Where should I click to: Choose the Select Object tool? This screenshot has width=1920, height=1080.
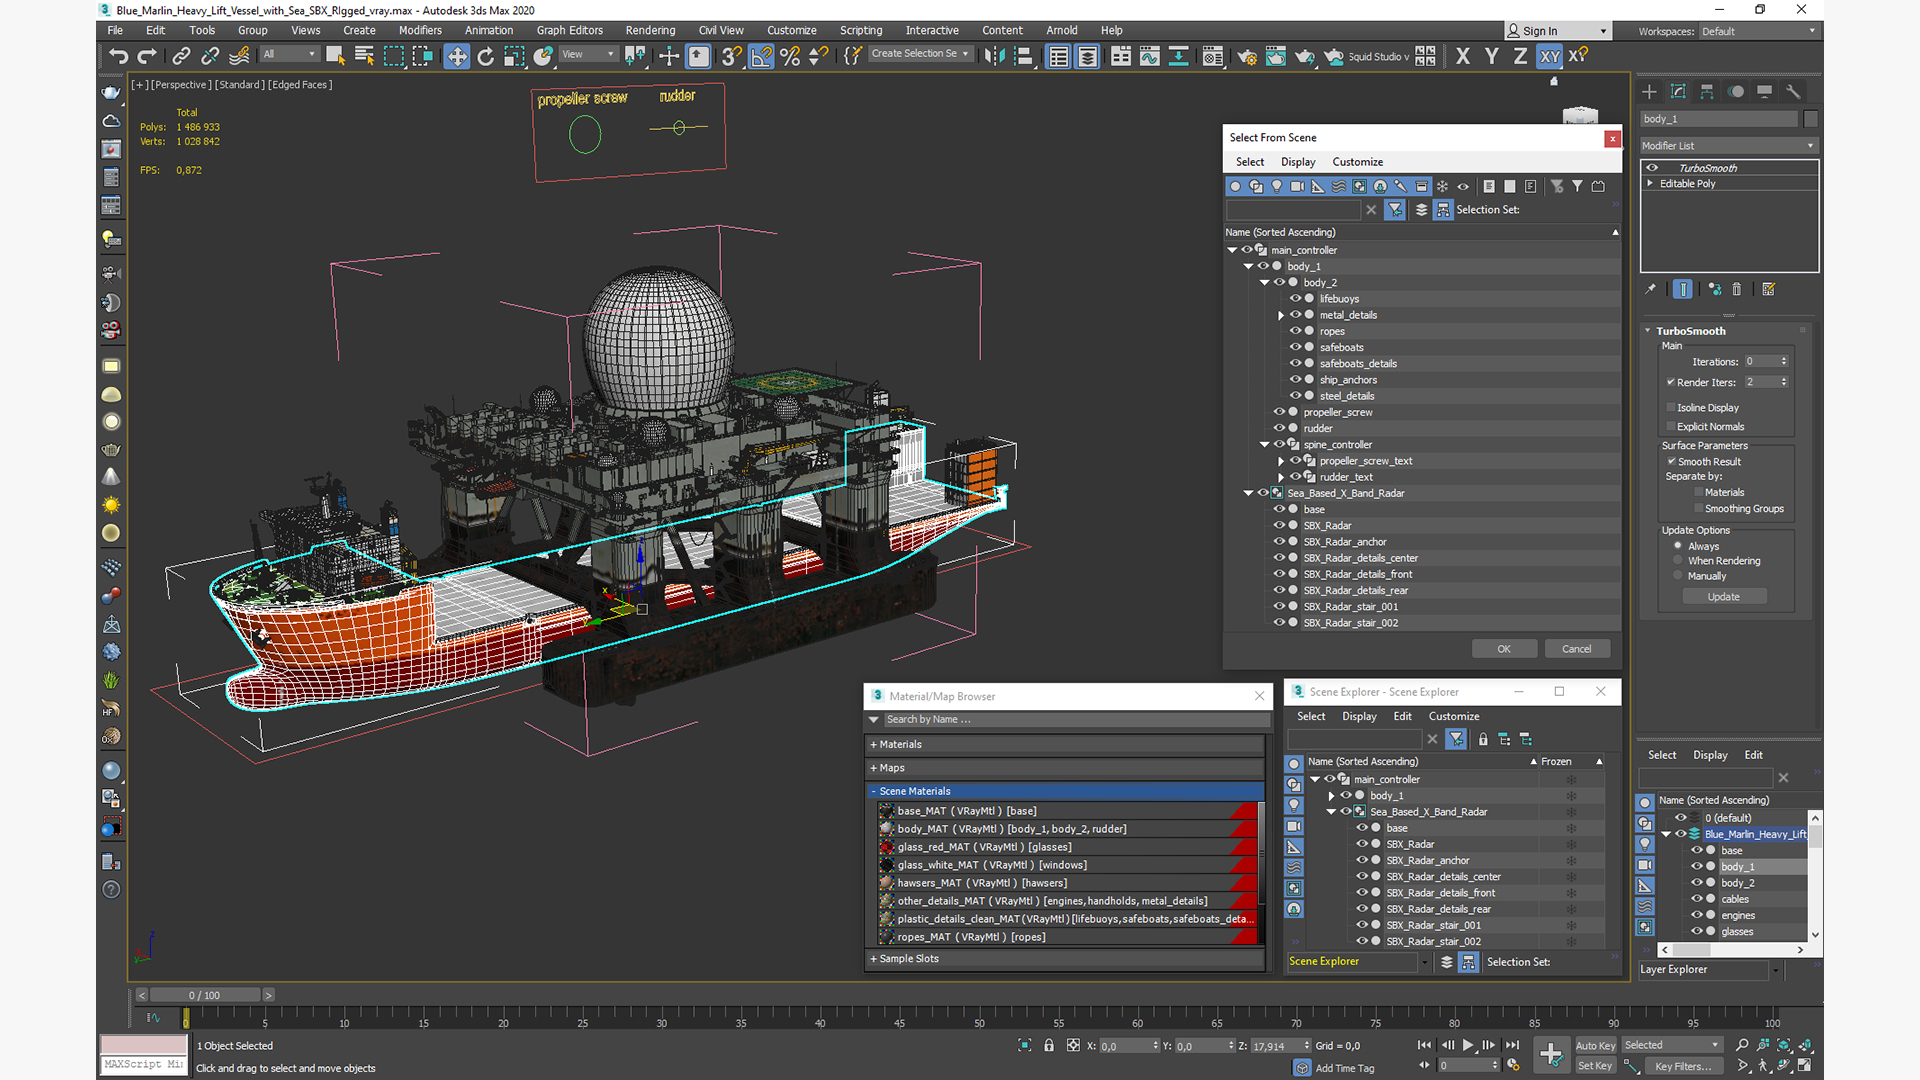[x=335, y=56]
